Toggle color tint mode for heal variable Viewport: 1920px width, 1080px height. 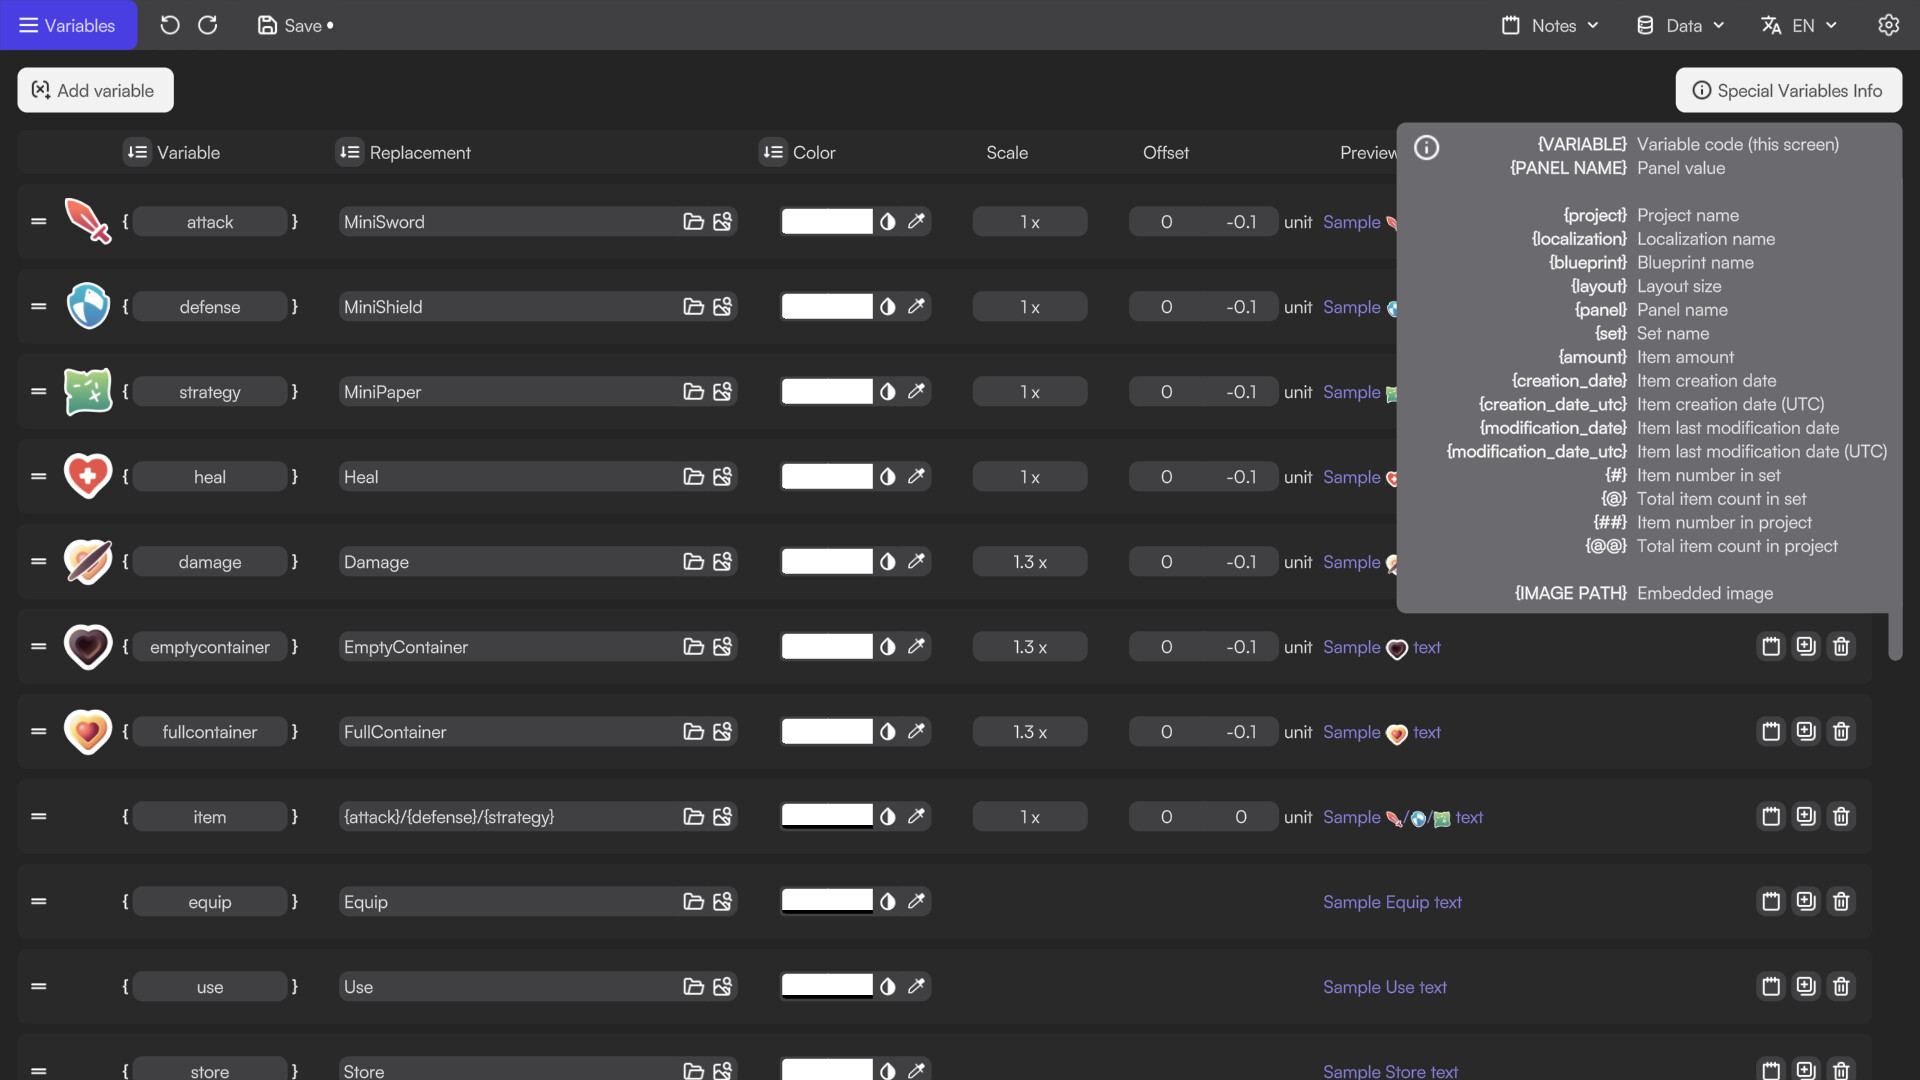pos(888,477)
